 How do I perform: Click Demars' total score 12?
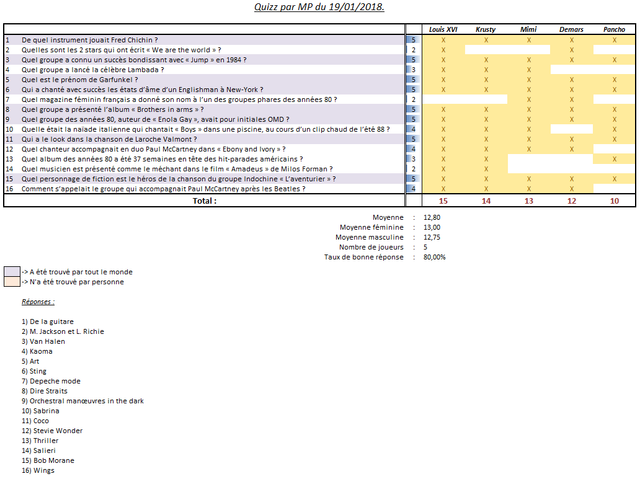571,201
